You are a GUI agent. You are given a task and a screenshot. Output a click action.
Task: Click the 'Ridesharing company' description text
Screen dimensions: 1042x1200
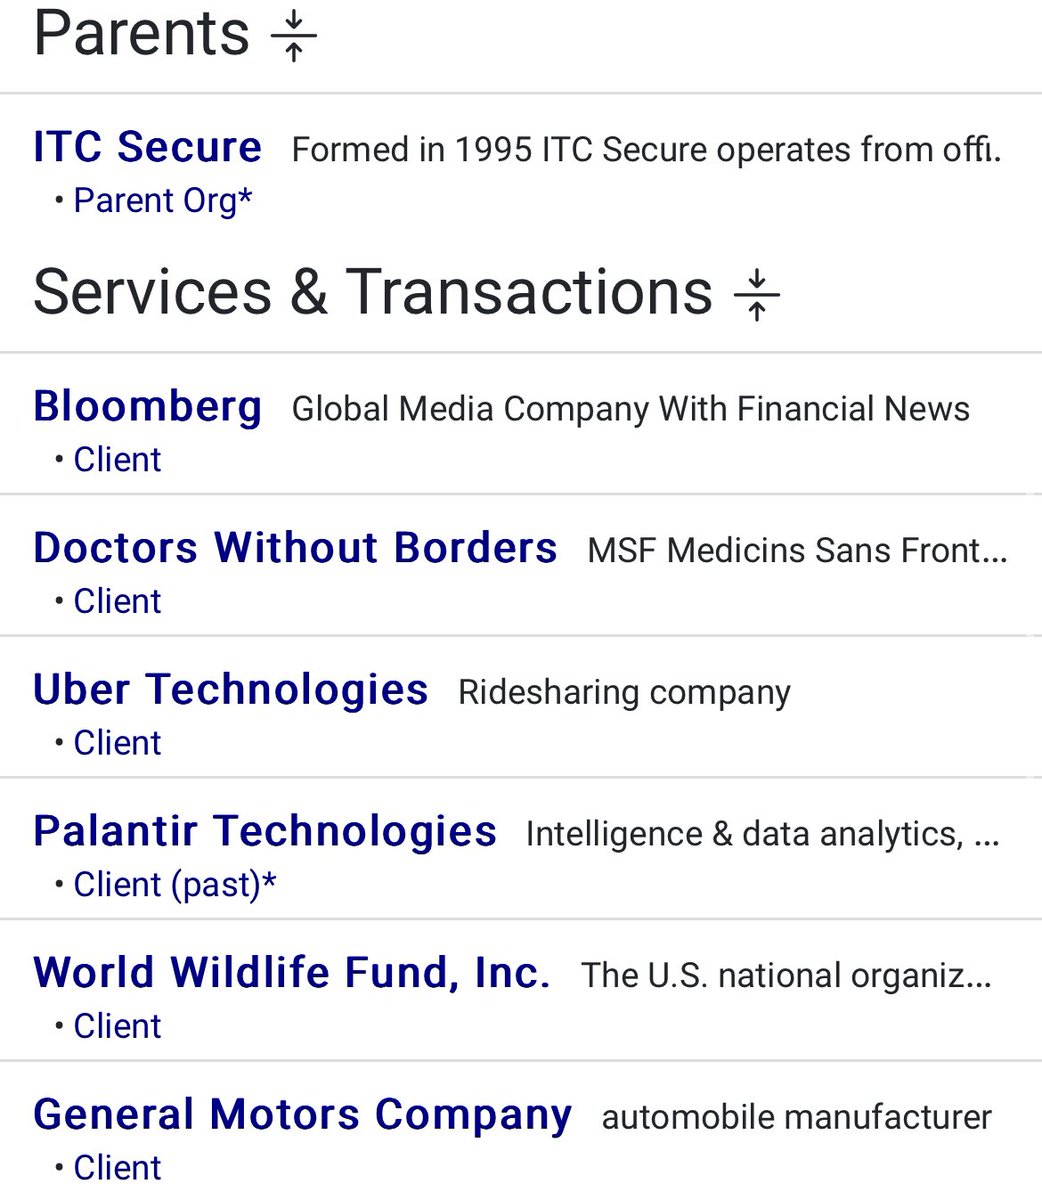click(624, 692)
